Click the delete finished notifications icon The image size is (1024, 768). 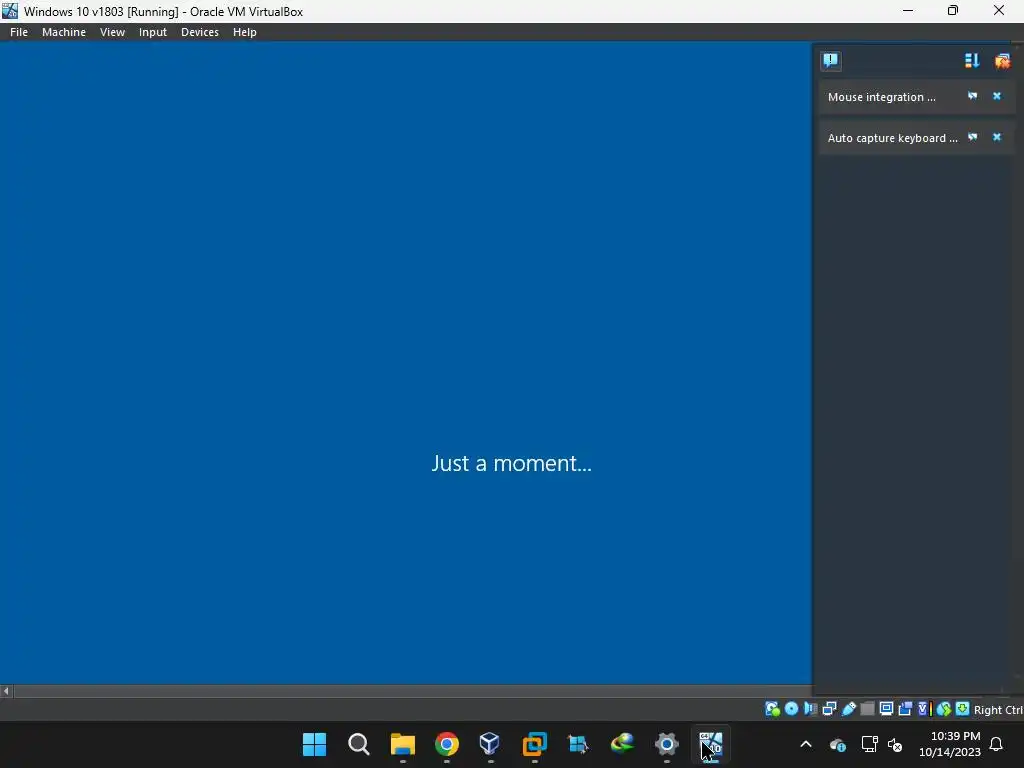click(1002, 61)
